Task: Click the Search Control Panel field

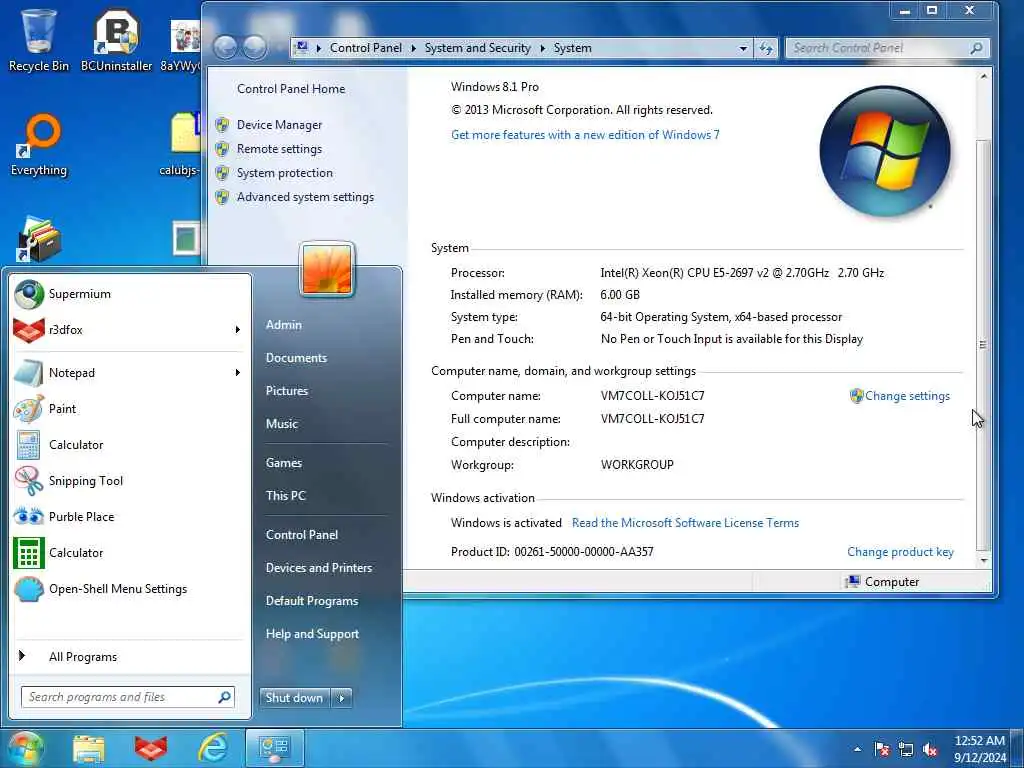Action: [x=887, y=48]
